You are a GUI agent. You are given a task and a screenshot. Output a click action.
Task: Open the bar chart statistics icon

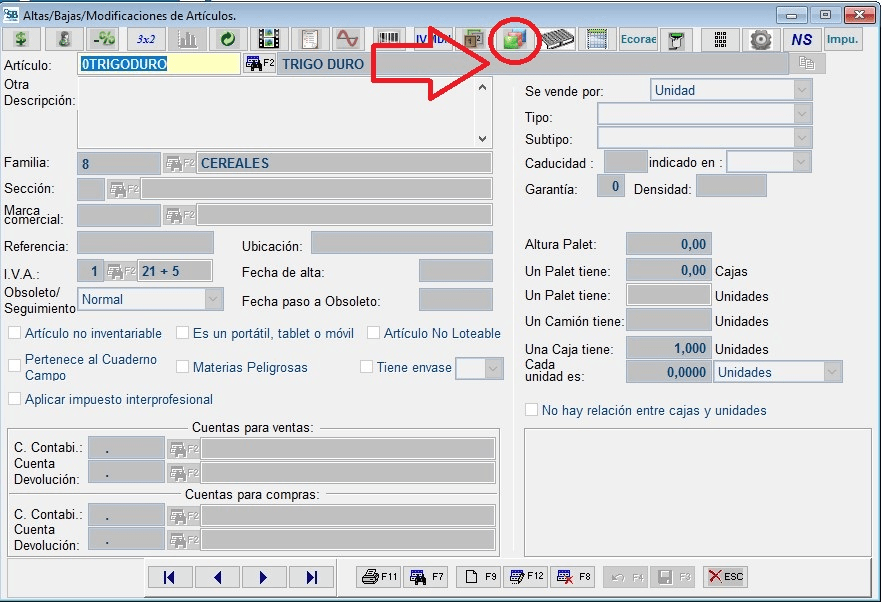point(187,39)
